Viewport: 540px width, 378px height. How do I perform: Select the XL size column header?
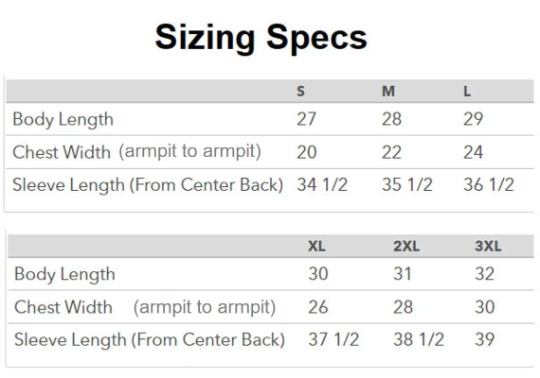point(316,246)
